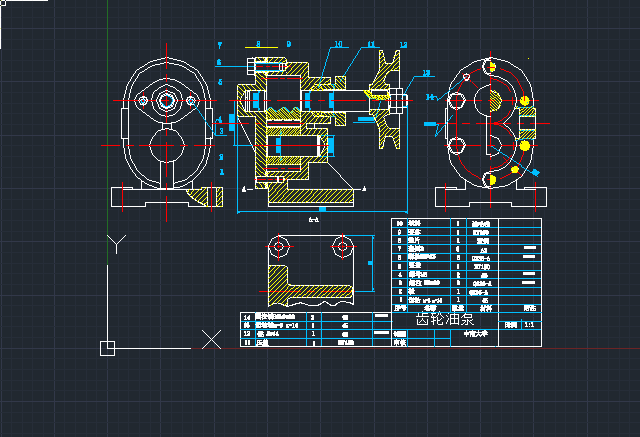This screenshot has width=640, height=437.
Task: Select part callout number 13
Action: pyautogui.click(x=426, y=73)
